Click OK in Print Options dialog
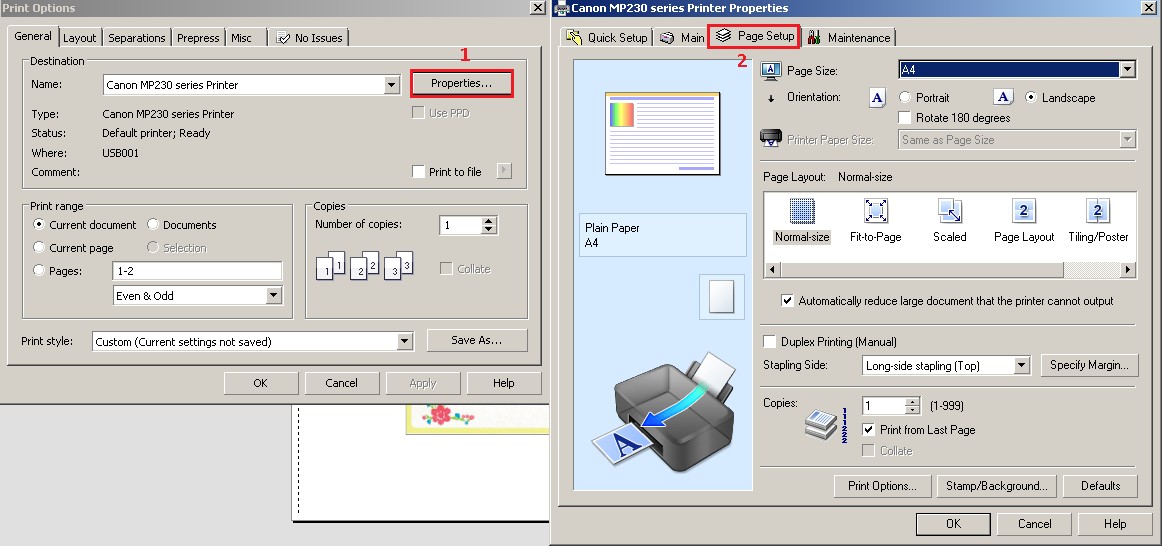This screenshot has height=546, width=1162. click(260, 383)
